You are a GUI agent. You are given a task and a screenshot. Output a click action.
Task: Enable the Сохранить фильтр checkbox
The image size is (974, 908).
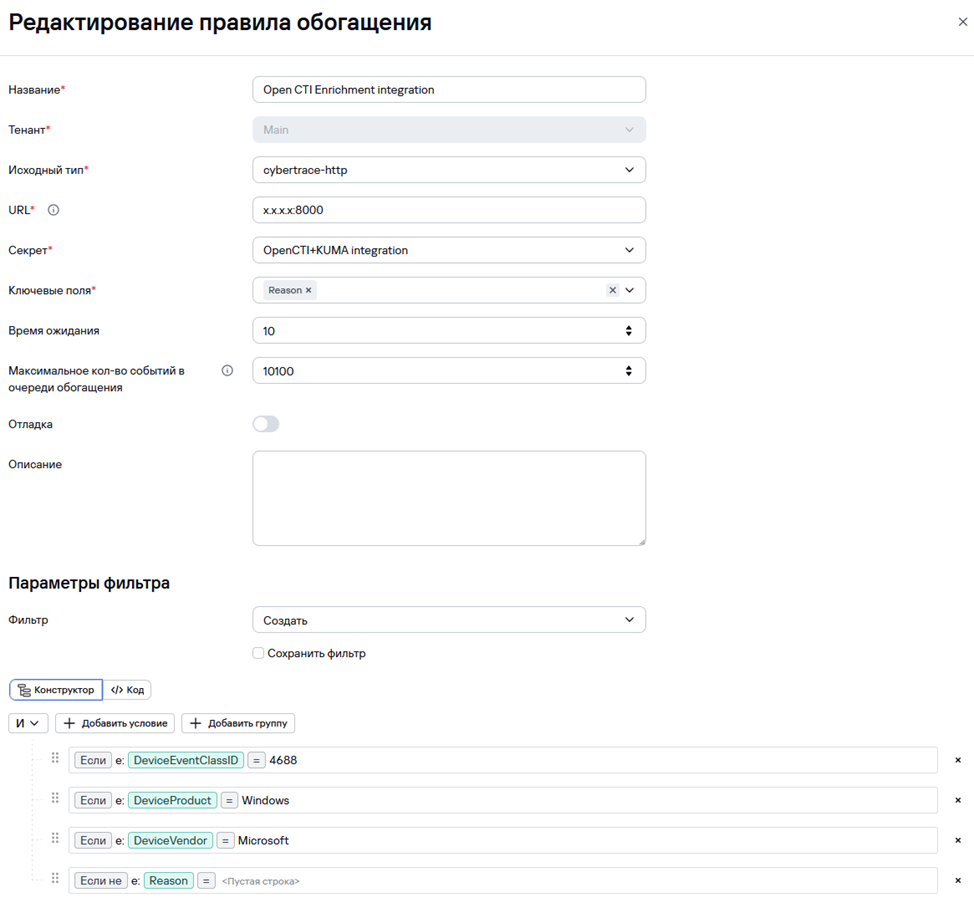(x=258, y=653)
